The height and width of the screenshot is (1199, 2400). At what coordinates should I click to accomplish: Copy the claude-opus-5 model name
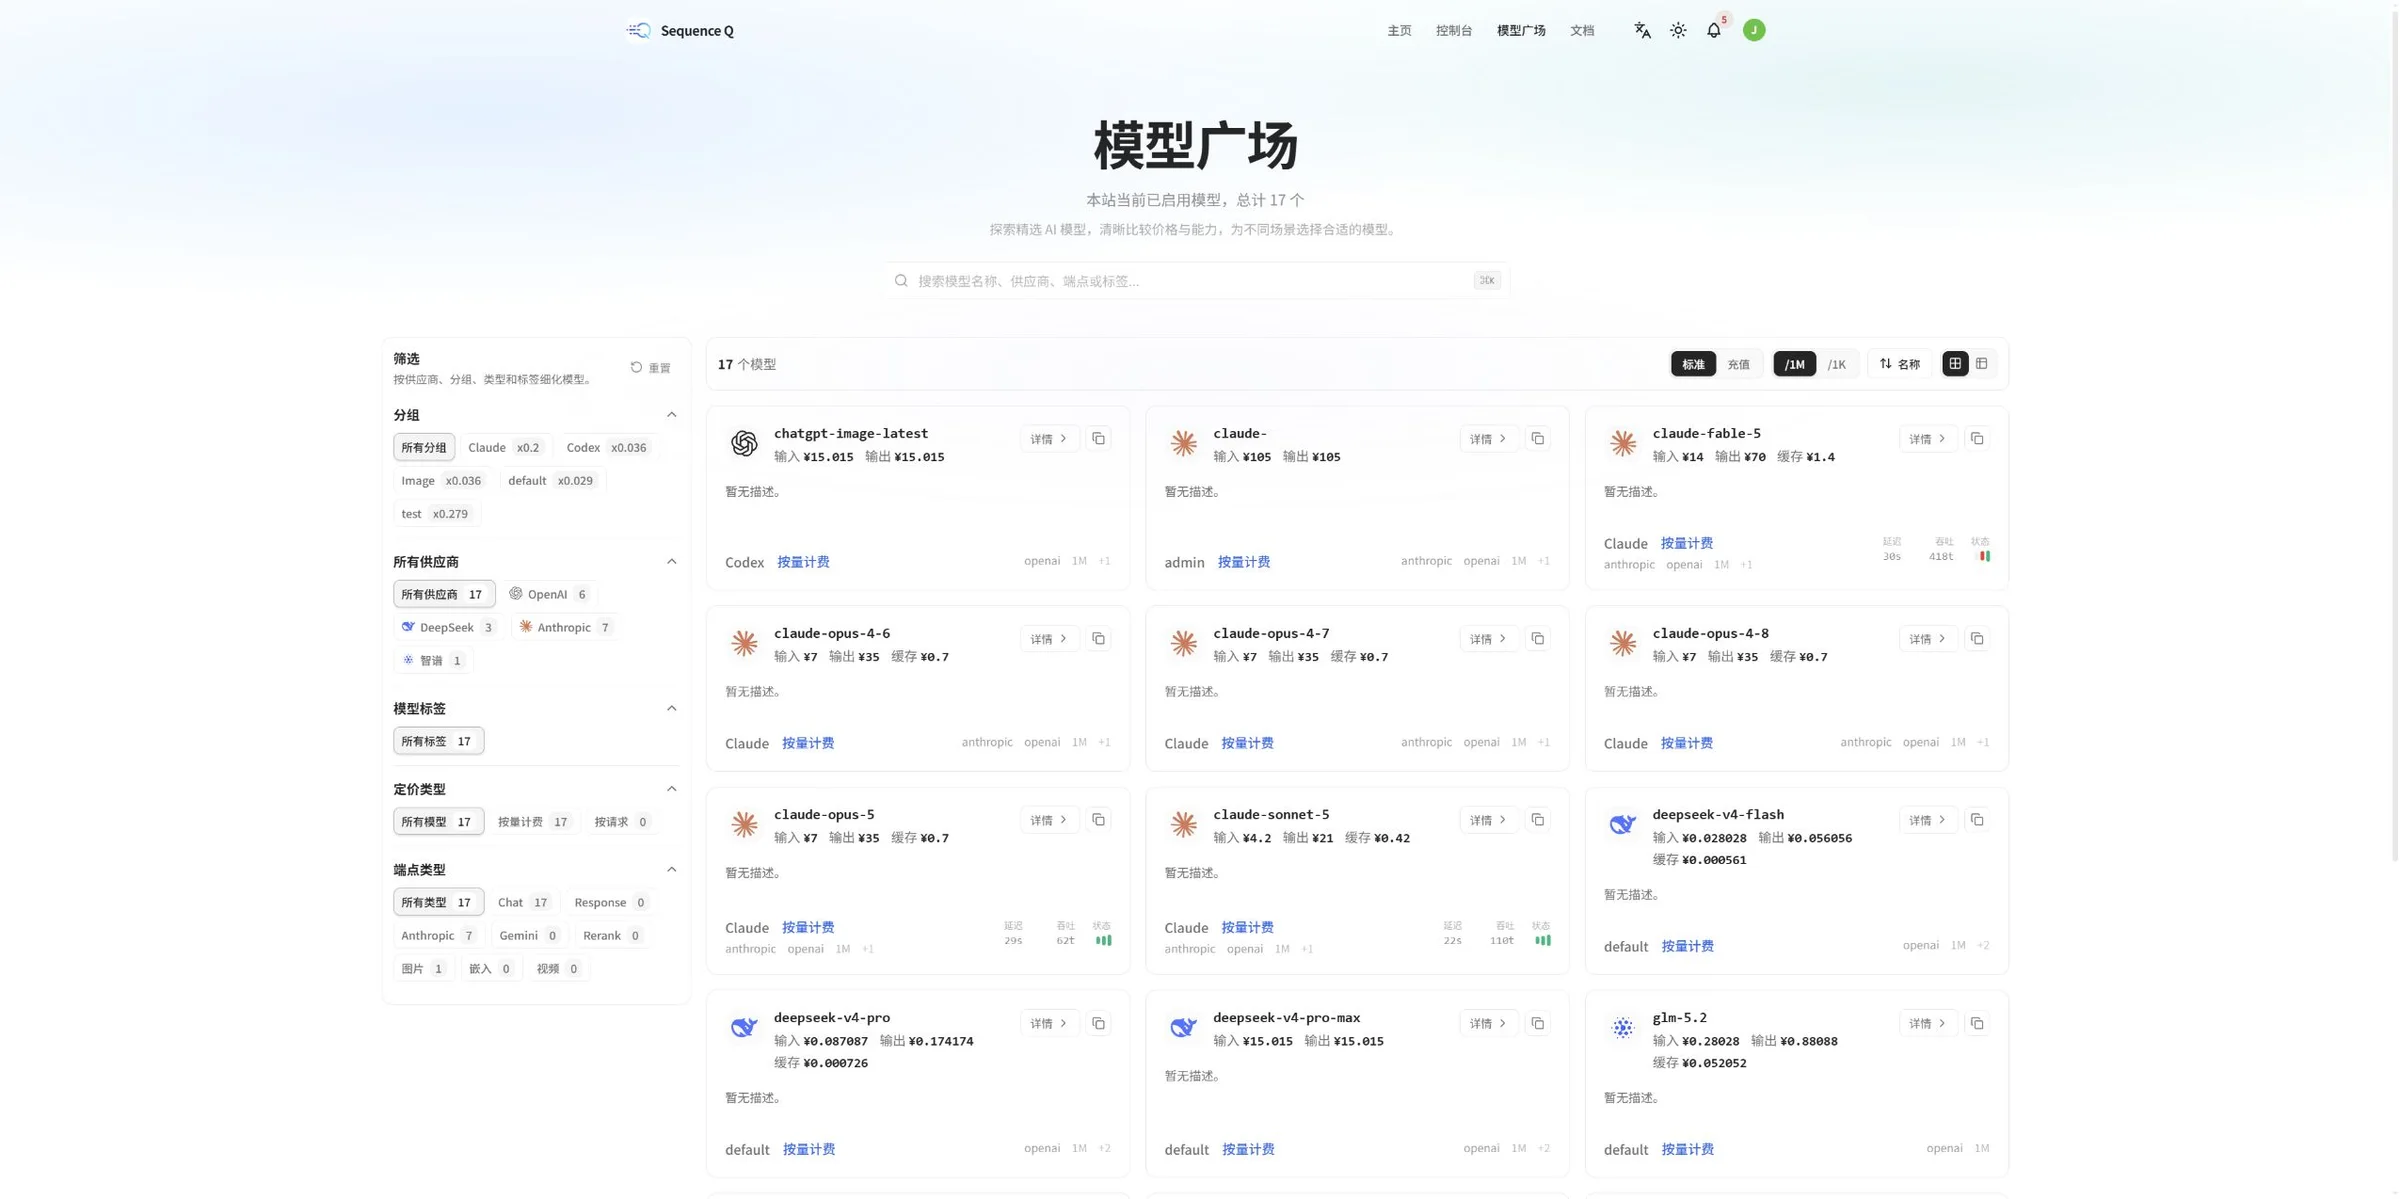pyautogui.click(x=1098, y=820)
